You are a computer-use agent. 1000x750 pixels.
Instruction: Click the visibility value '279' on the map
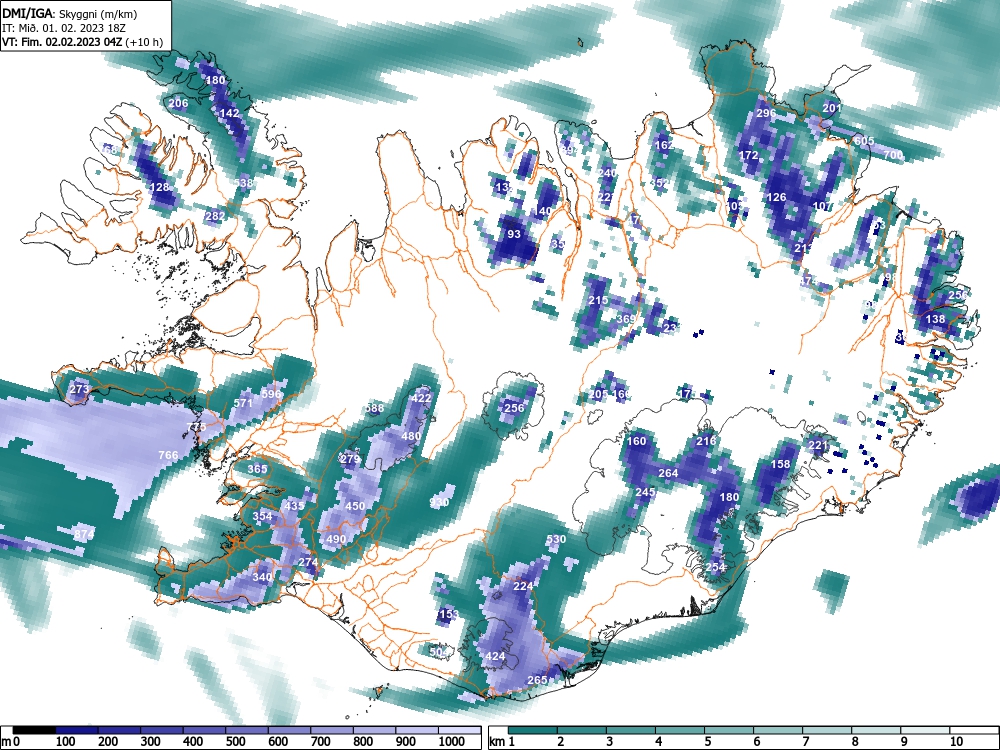[350, 459]
